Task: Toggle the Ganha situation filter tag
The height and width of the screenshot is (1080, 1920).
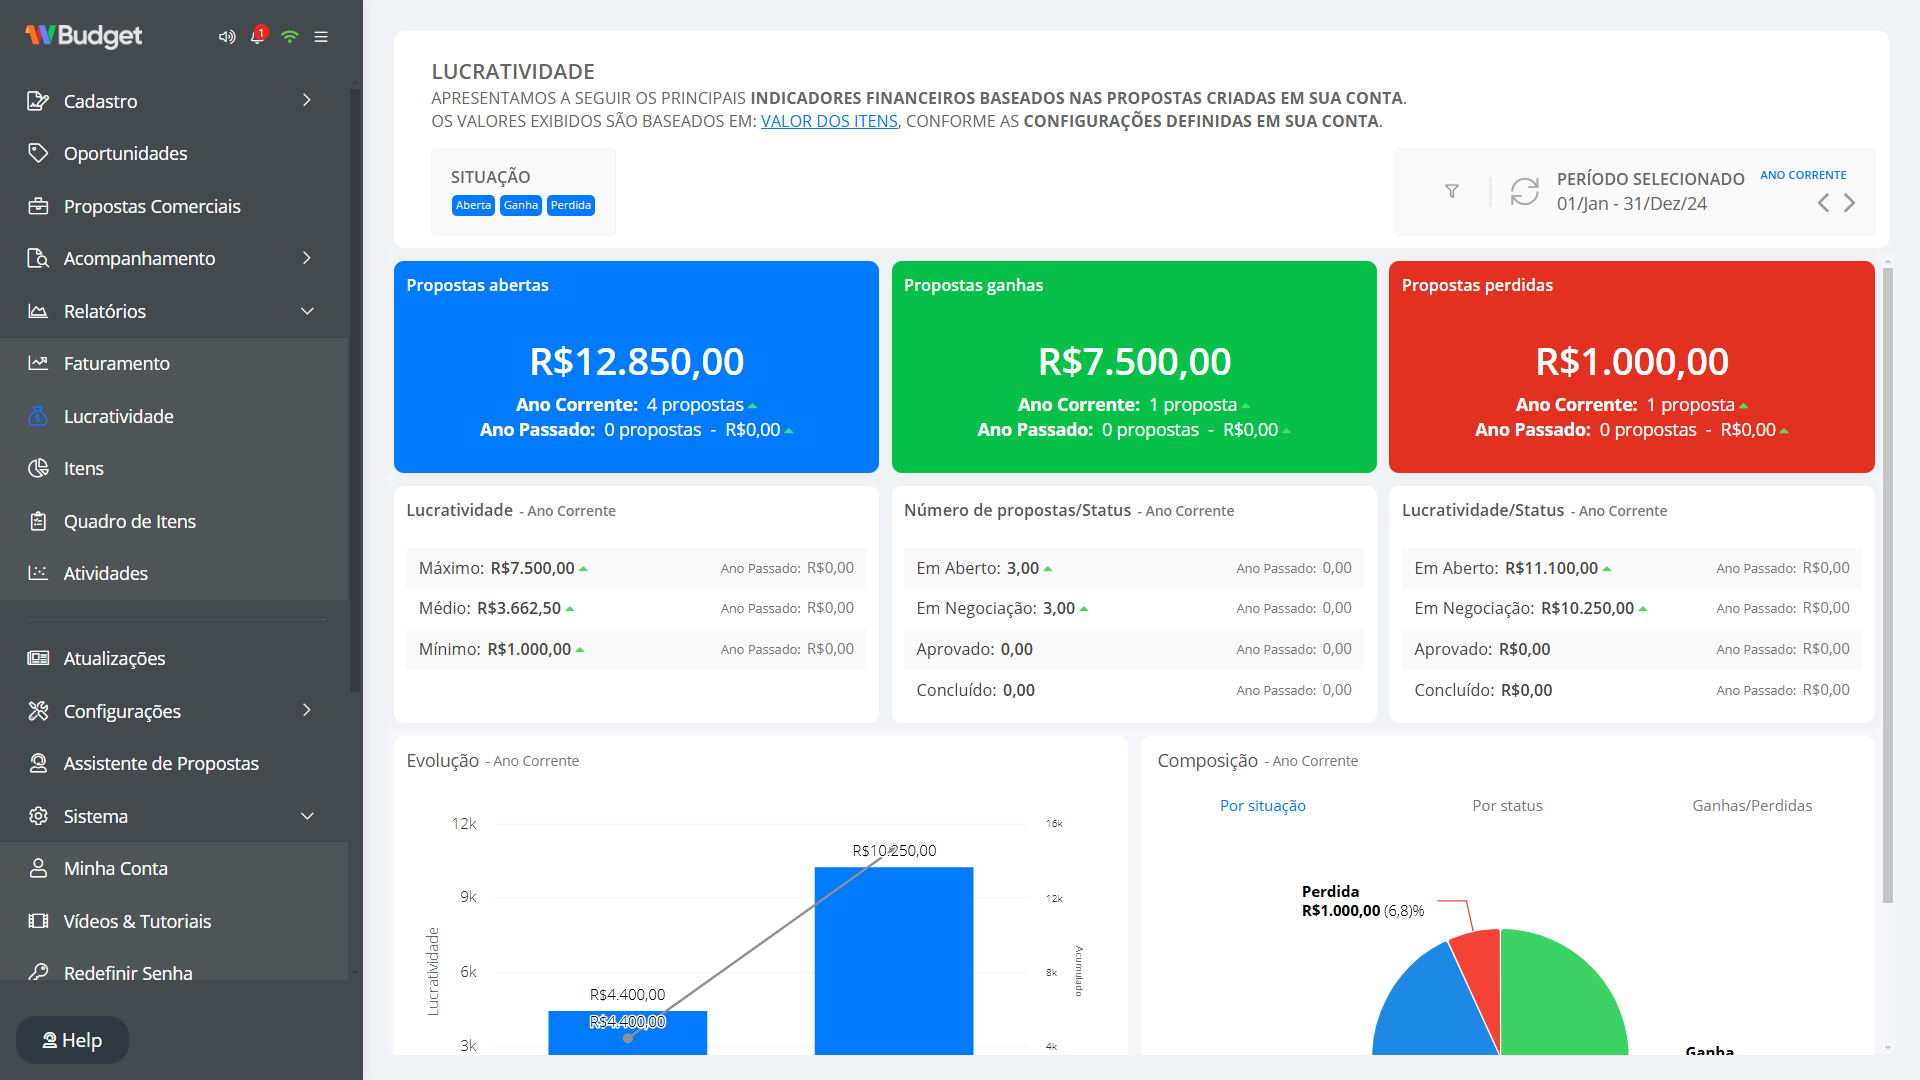Action: 520,205
